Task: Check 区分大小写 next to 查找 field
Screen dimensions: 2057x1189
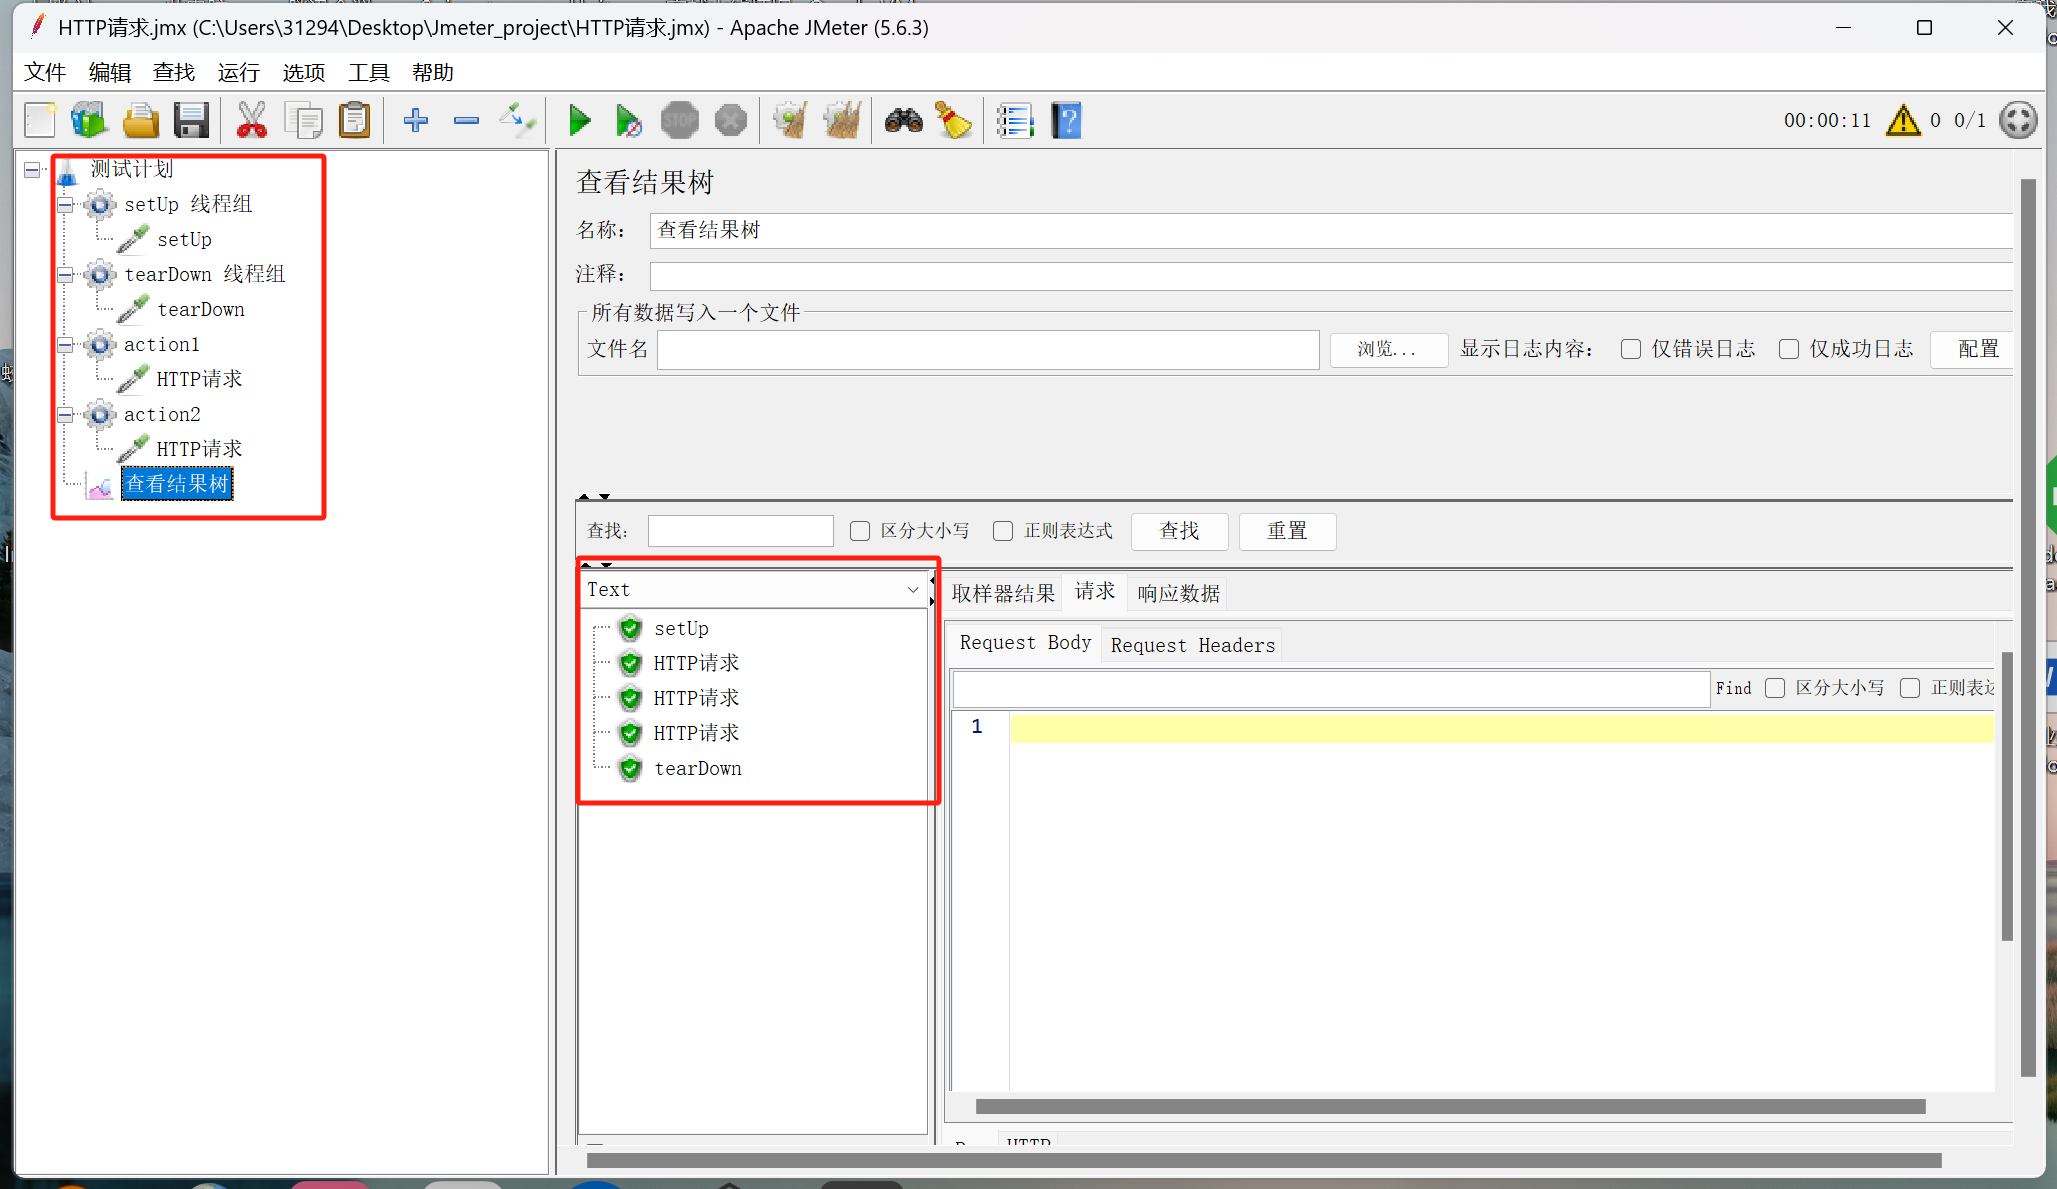Action: click(860, 531)
